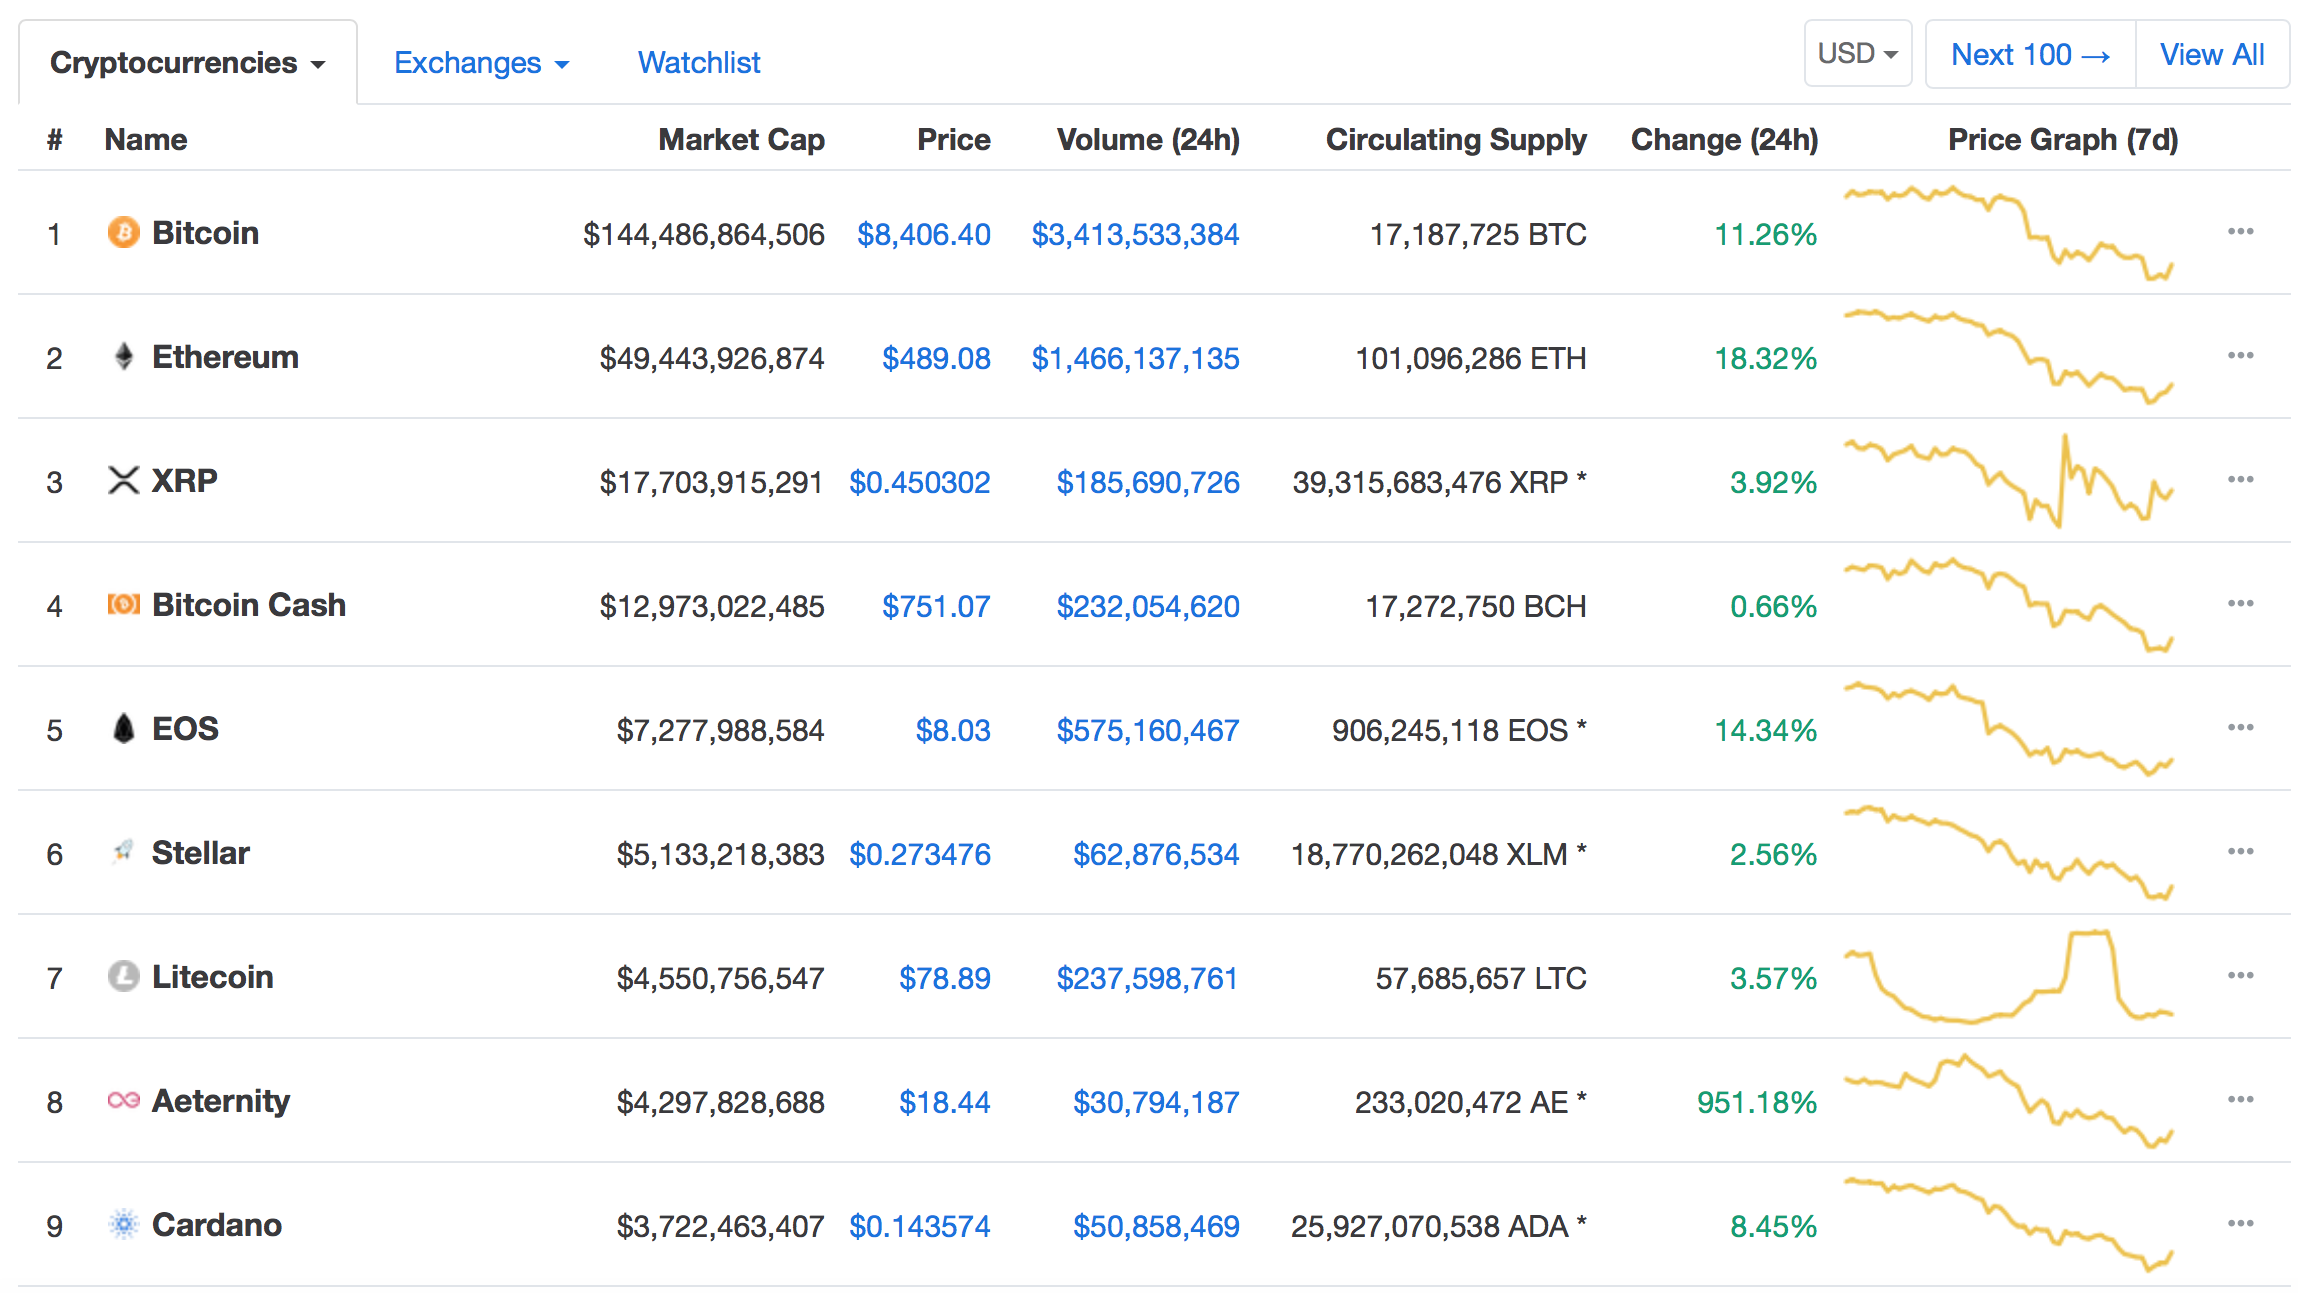Image resolution: width=2298 pixels, height=1293 pixels.
Task: Click XRP price $0.450302
Action: tap(919, 483)
